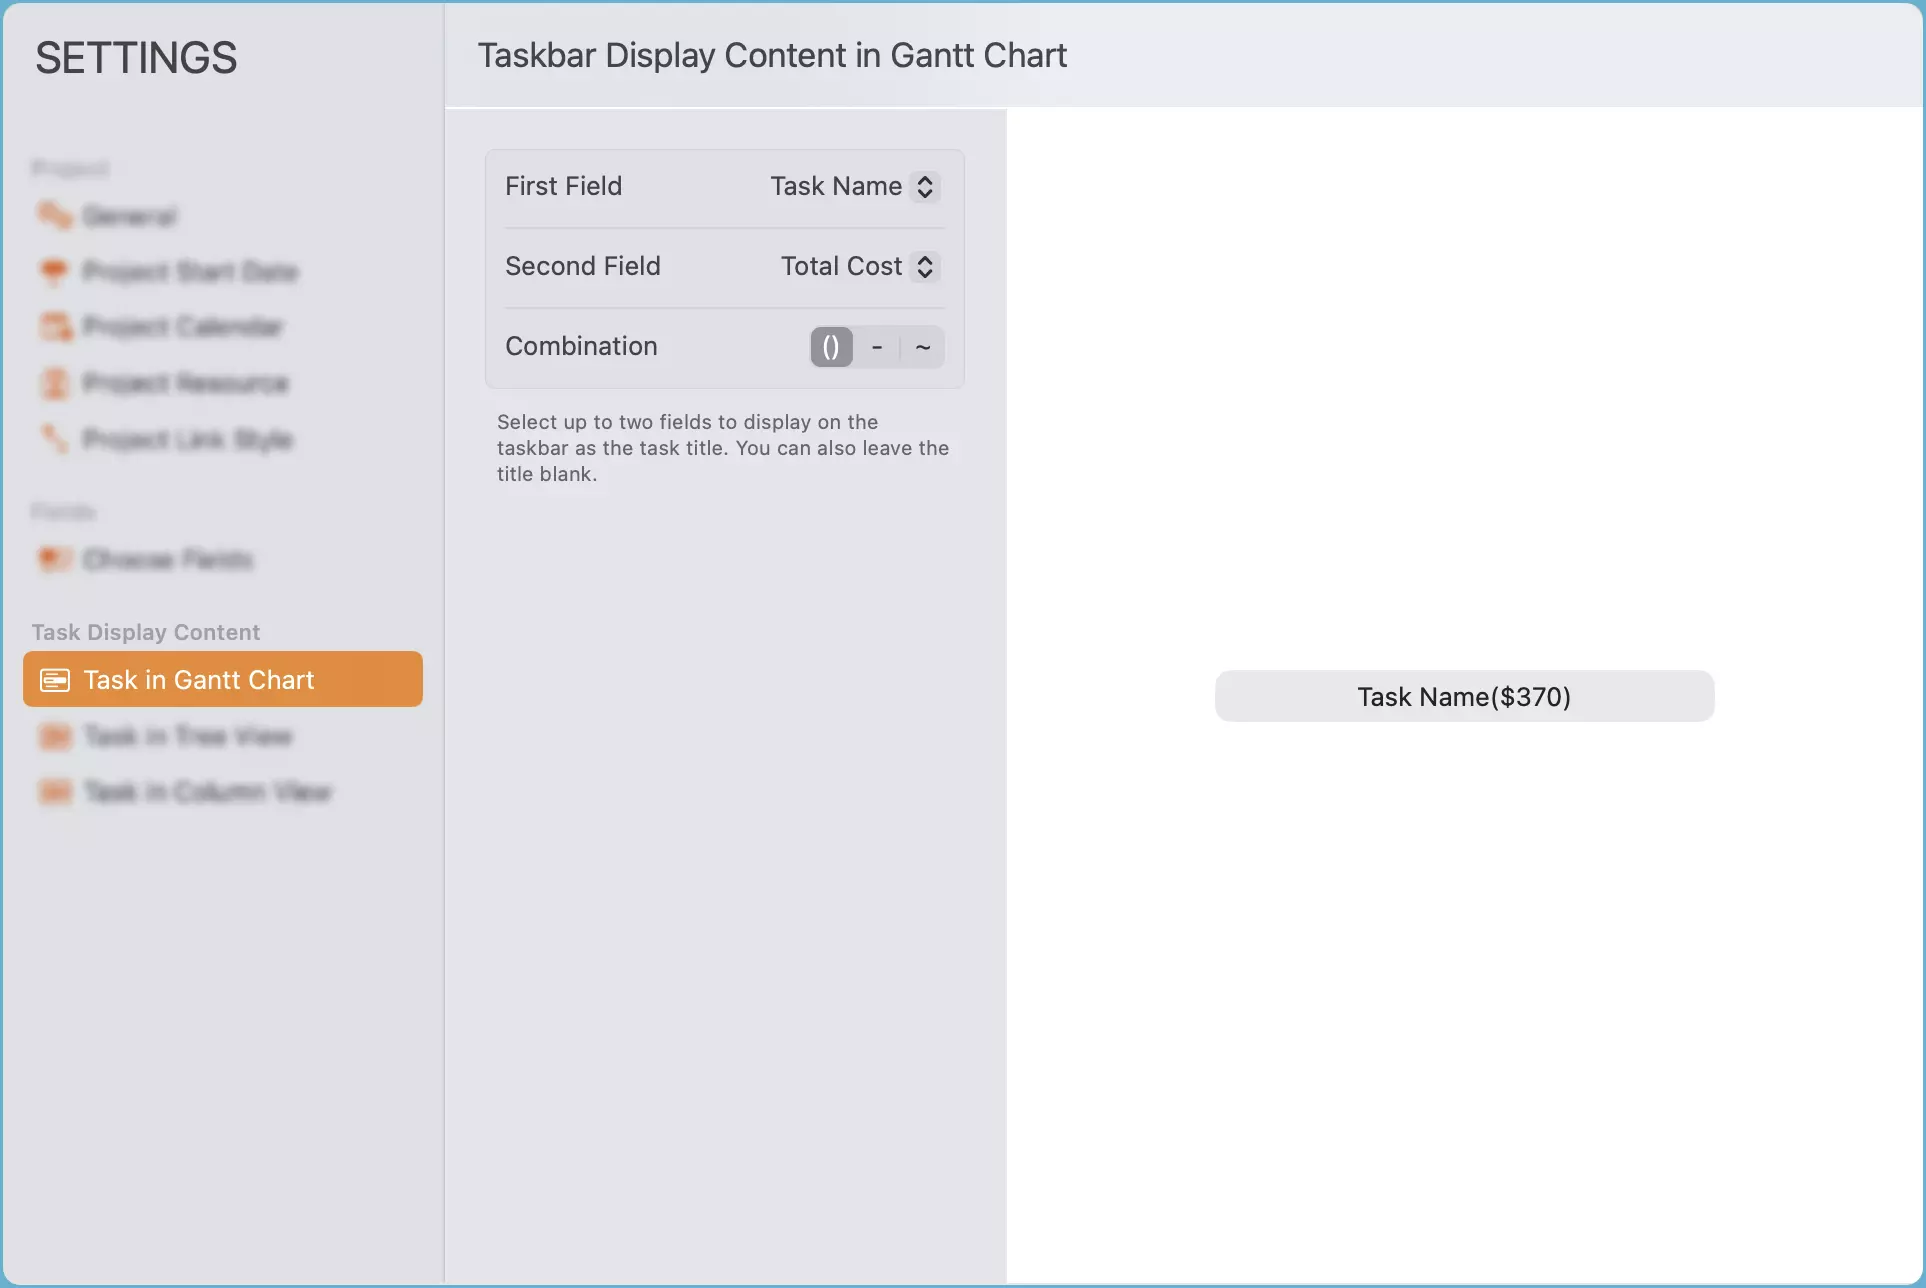
Task: Click the Choose Fields icon
Action: 54,559
